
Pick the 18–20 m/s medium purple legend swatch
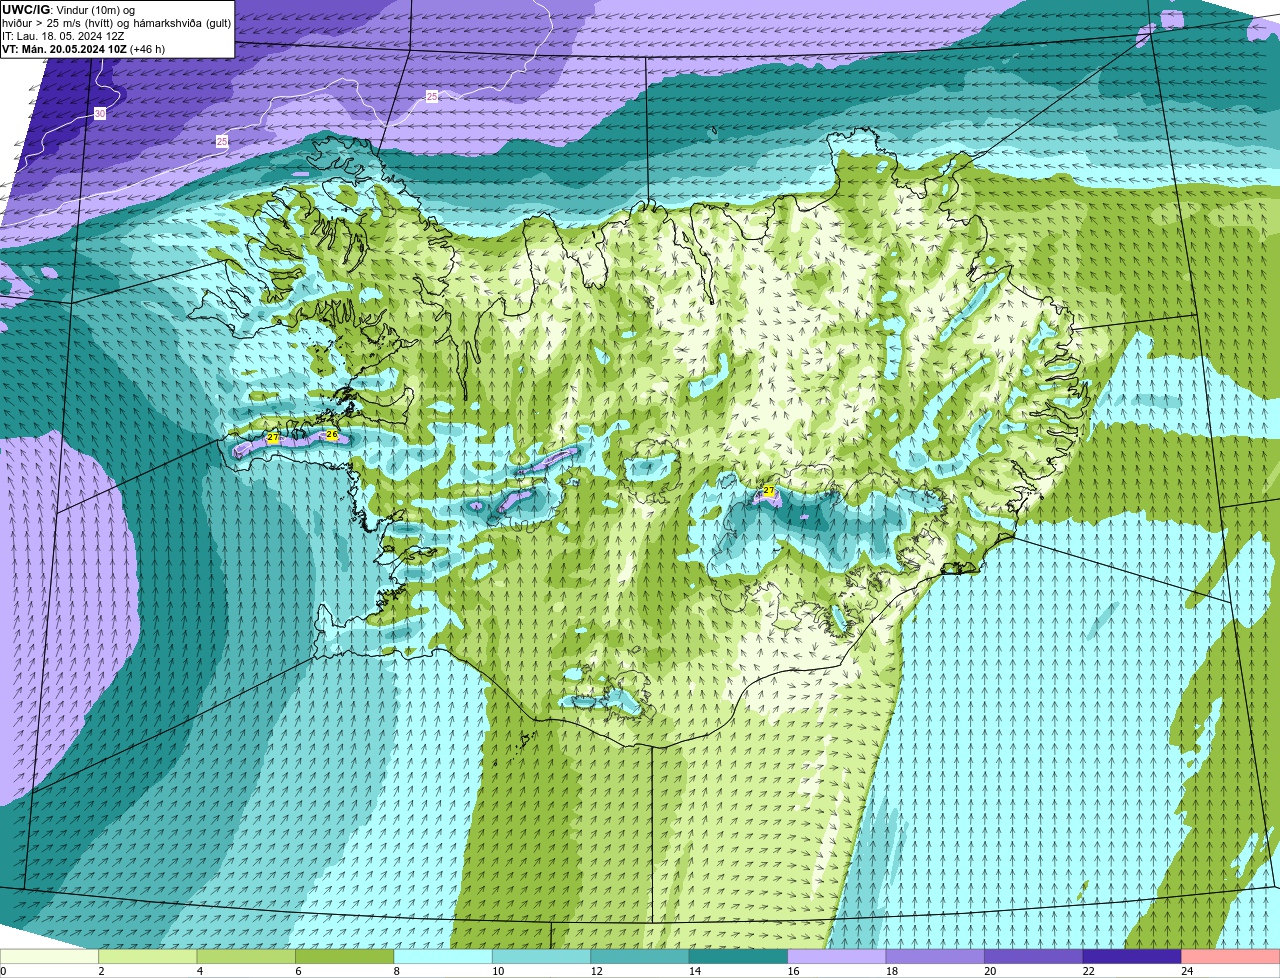pyautogui.click(x=935, y=956)
